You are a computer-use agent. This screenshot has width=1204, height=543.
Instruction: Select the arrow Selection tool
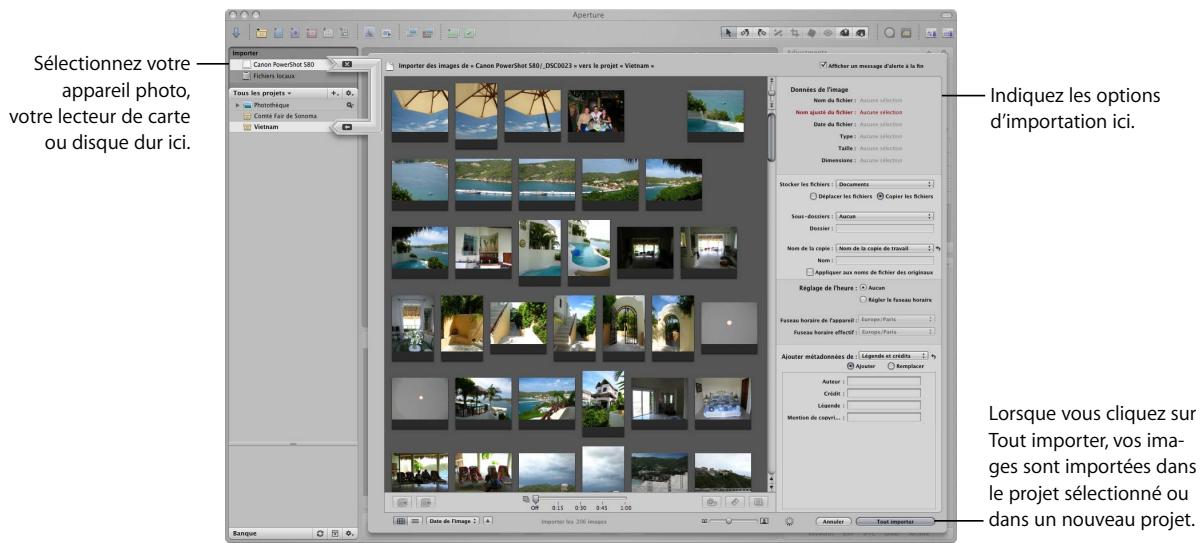(730, 33)
